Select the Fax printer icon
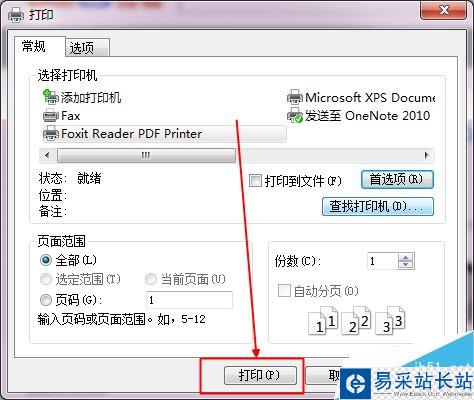Image resolution: width=474 pixels, height=400 pixels. pos(51,116)
